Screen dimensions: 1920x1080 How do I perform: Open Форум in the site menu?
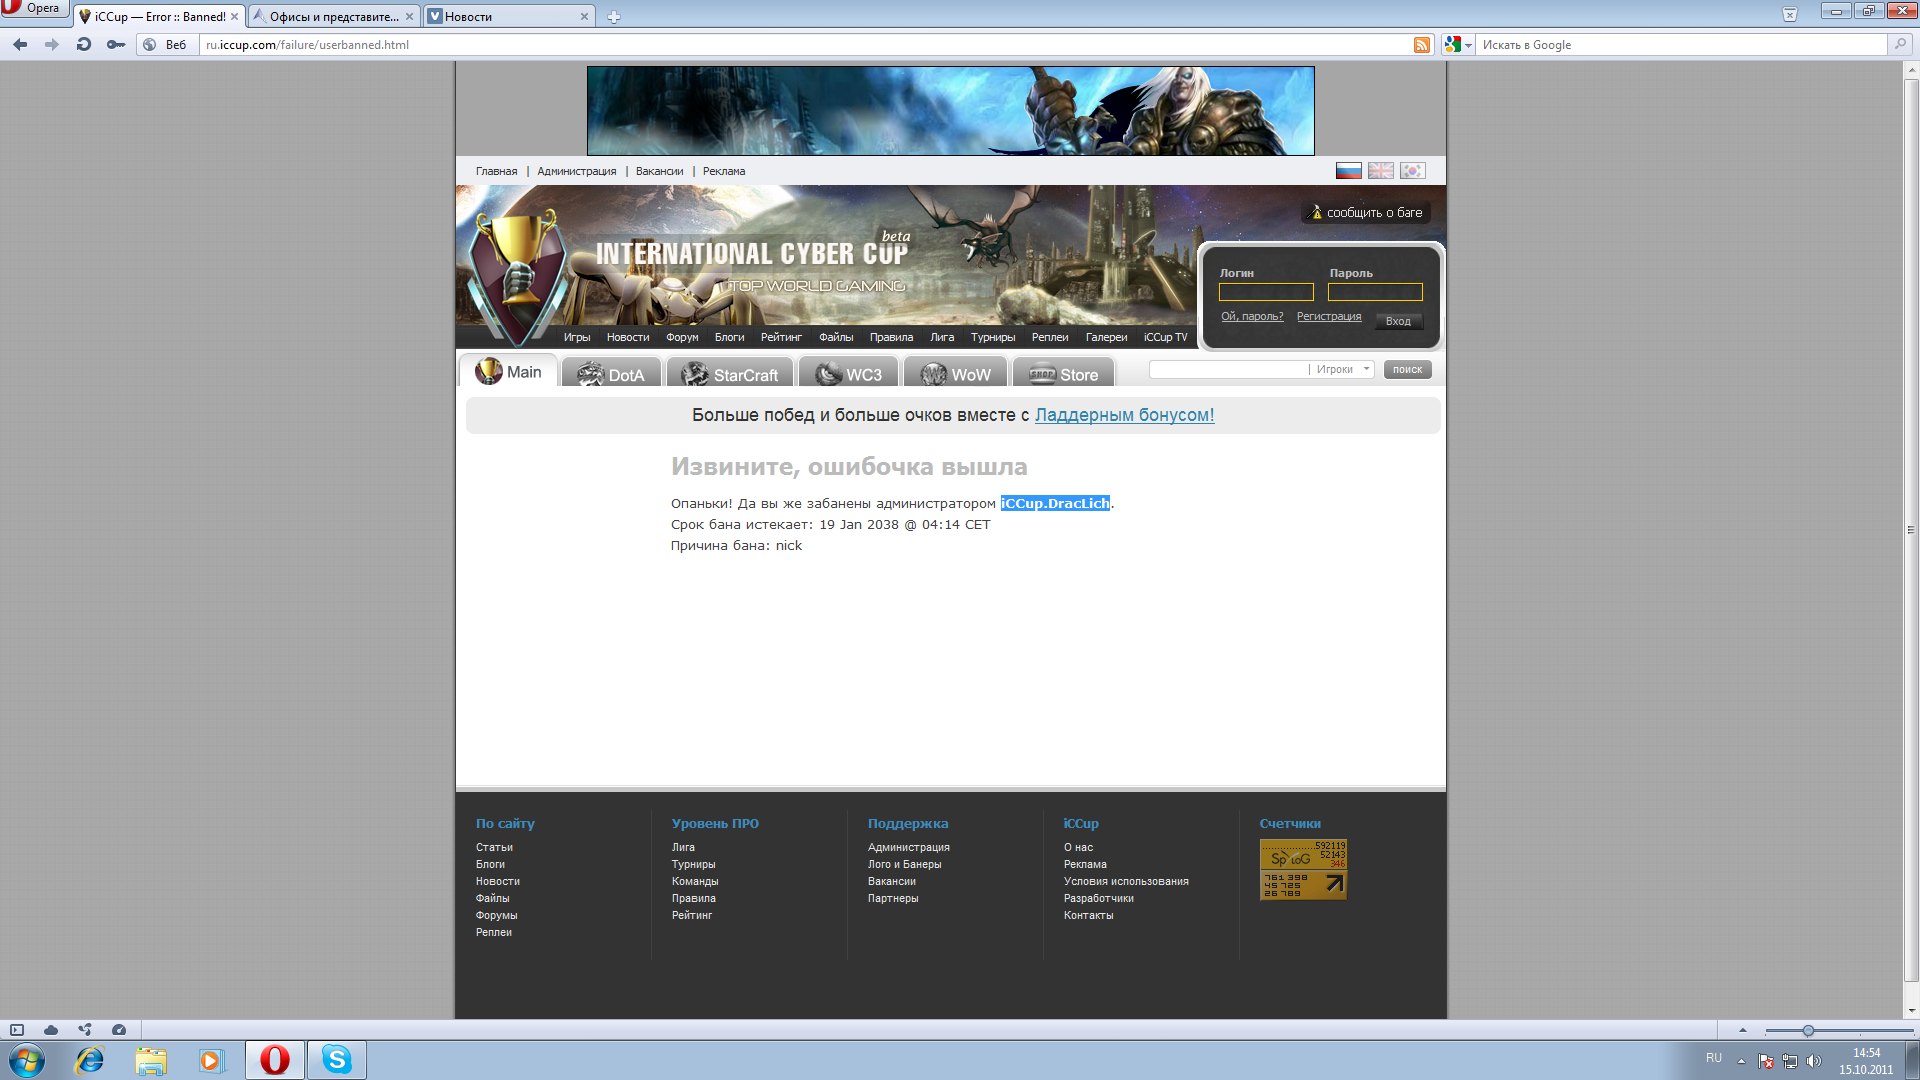point(682,337)
